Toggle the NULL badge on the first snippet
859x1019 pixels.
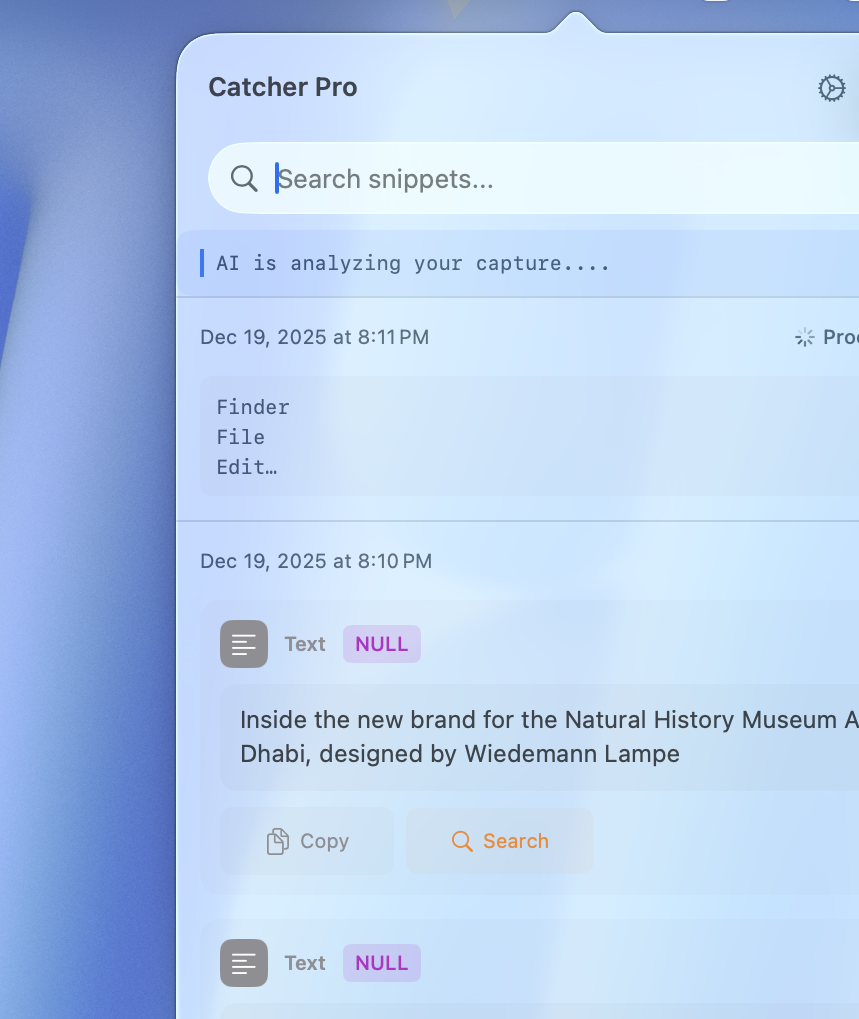(x=381, y=644)
